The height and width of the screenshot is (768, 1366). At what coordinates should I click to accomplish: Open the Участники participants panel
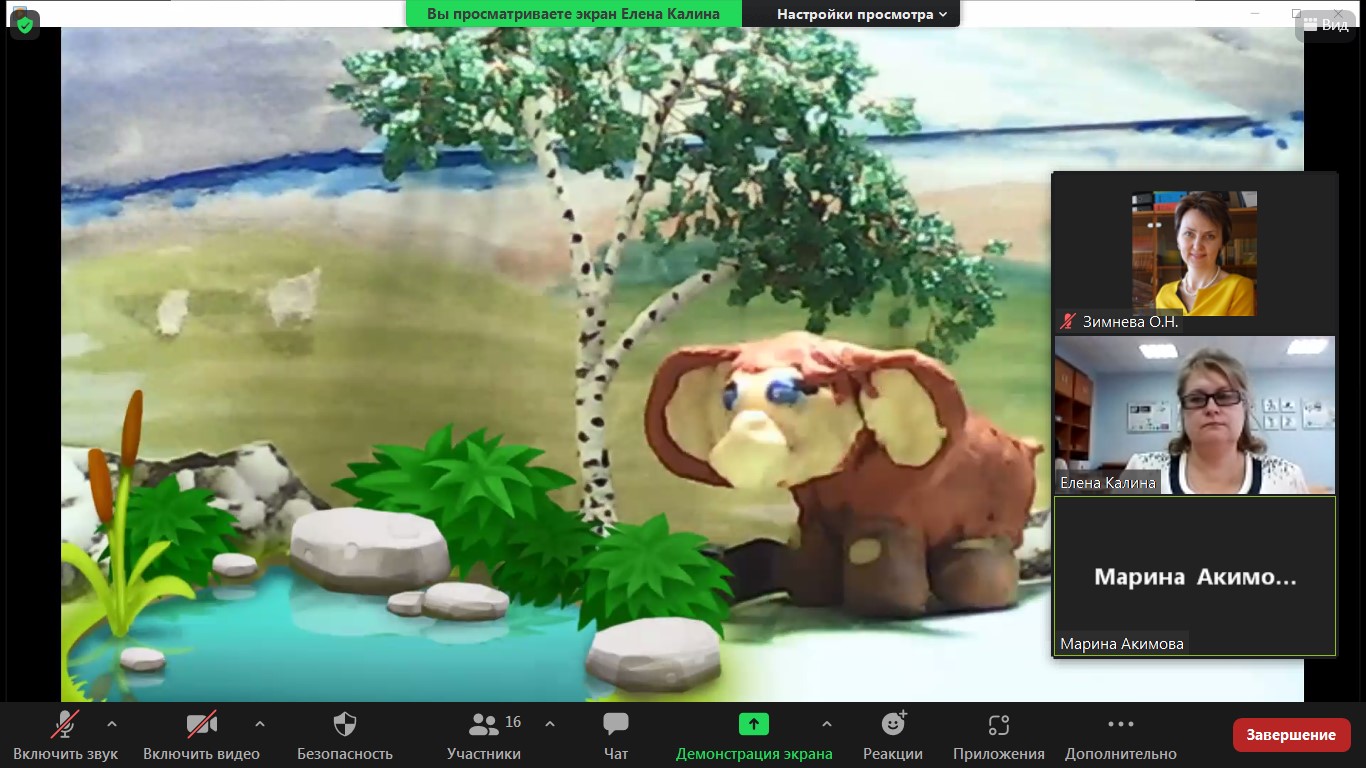tap(484, 736)
